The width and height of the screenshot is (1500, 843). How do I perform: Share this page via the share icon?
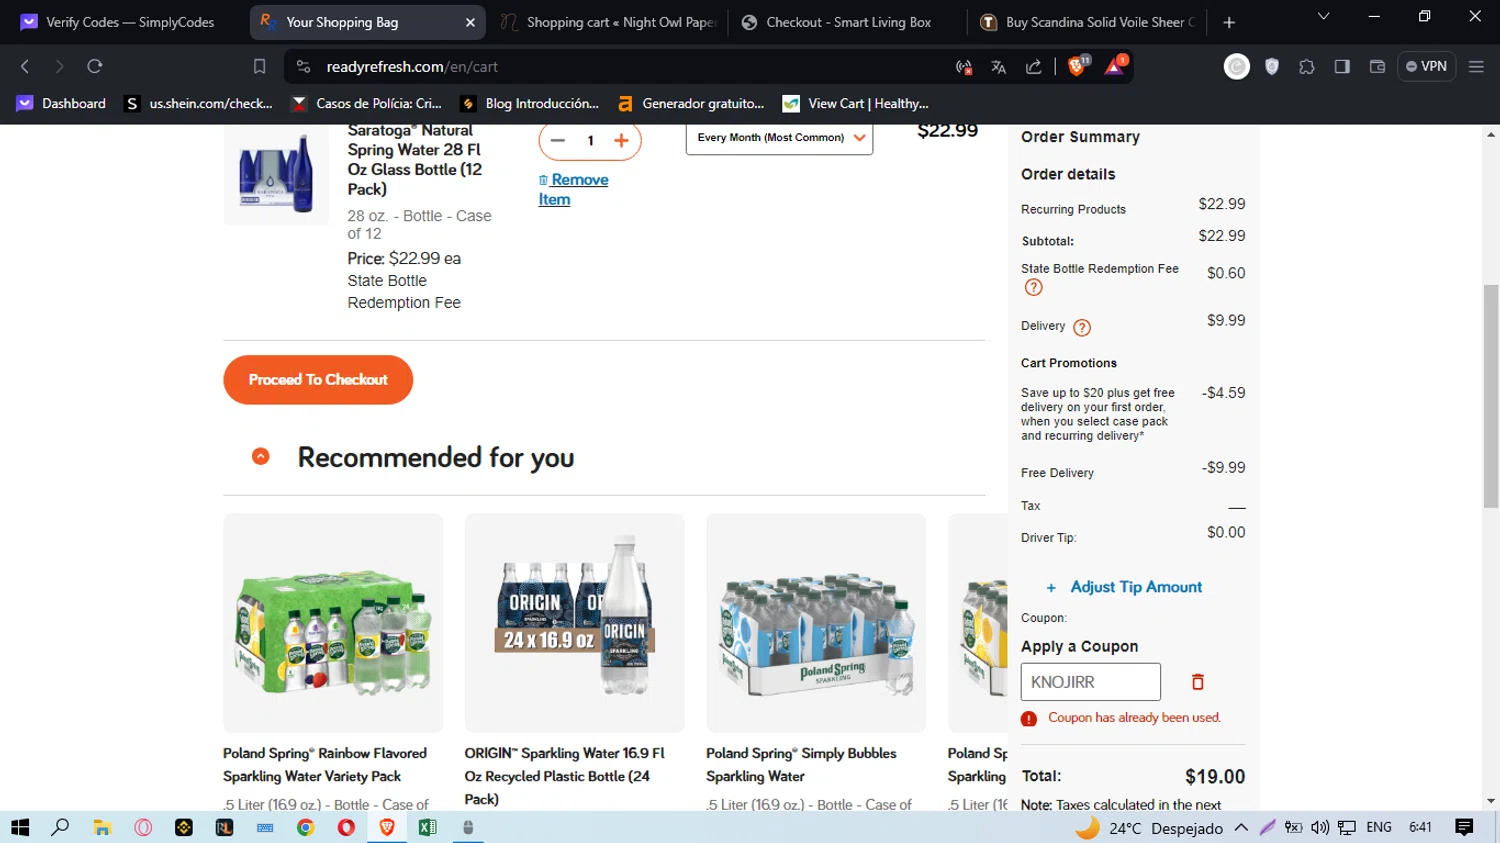pyautogui.click(x=1033, y=67)
